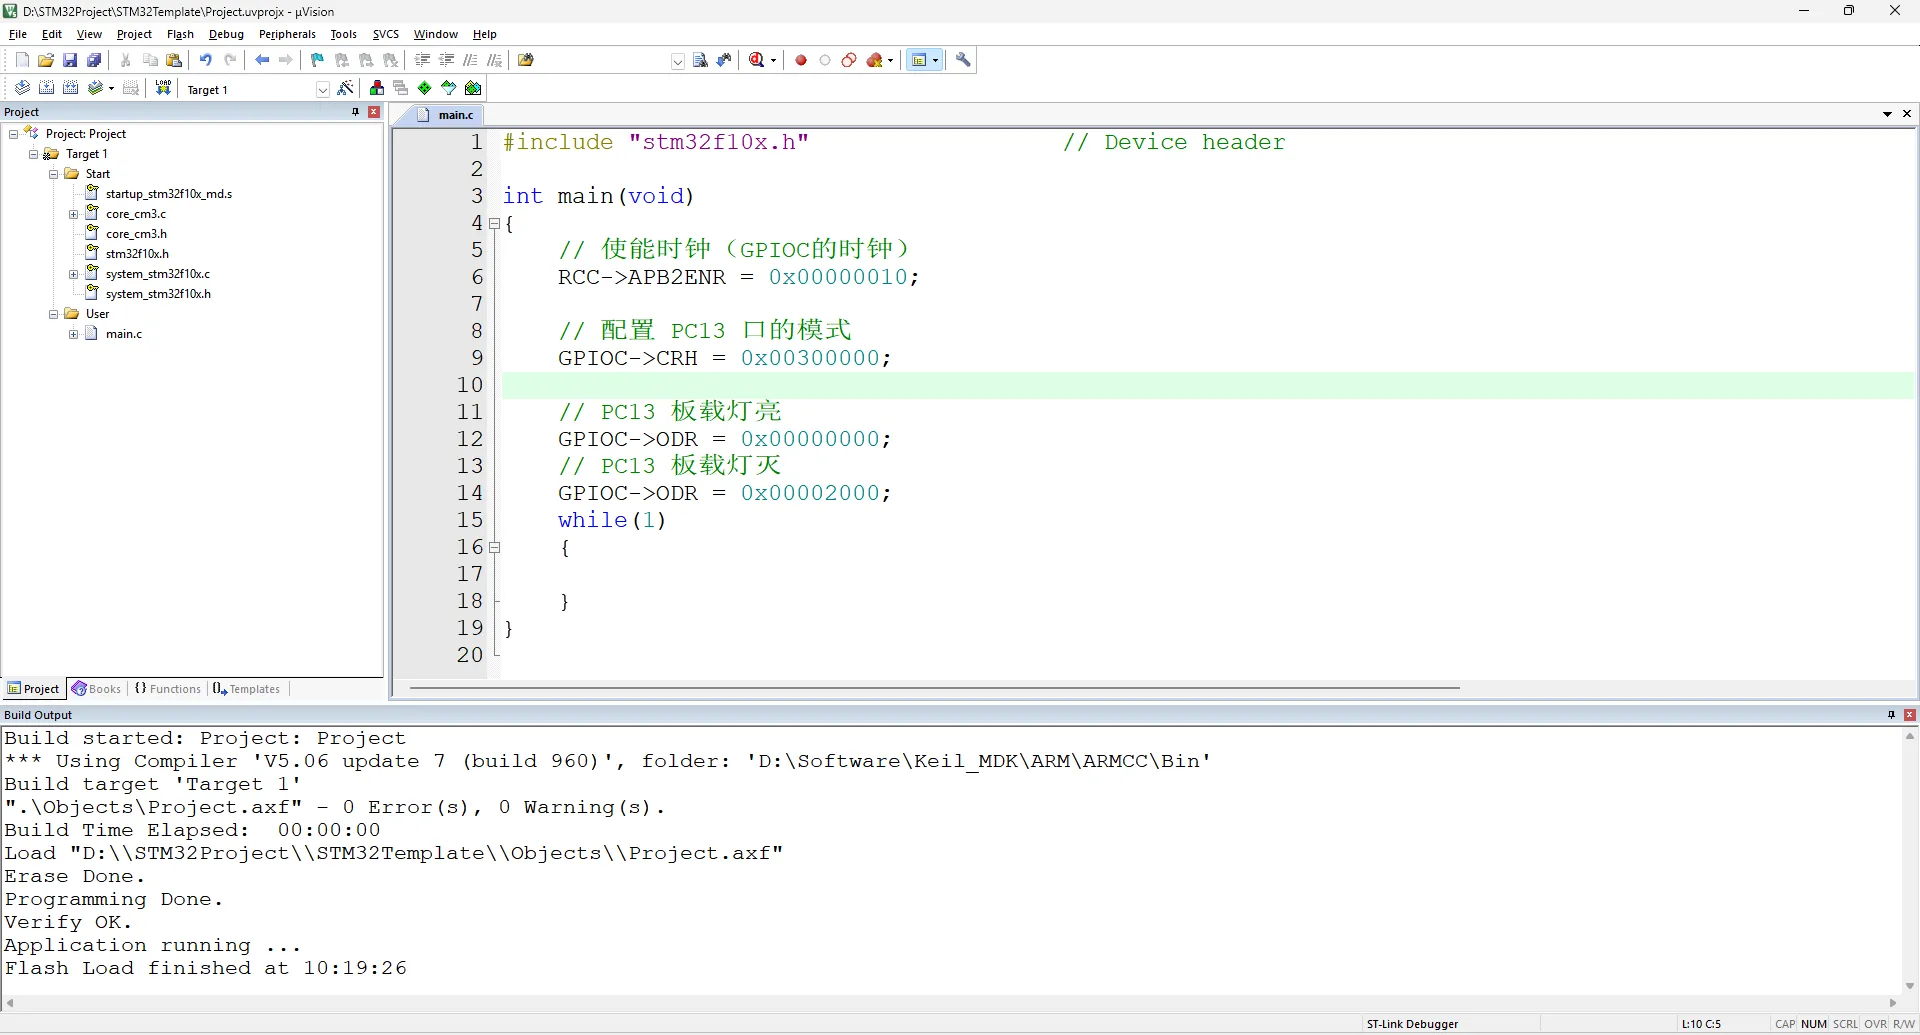Viewport: 1920px width, 1035px height.
Task: Click the editor horizontal scrollbar
Action: 934,688
